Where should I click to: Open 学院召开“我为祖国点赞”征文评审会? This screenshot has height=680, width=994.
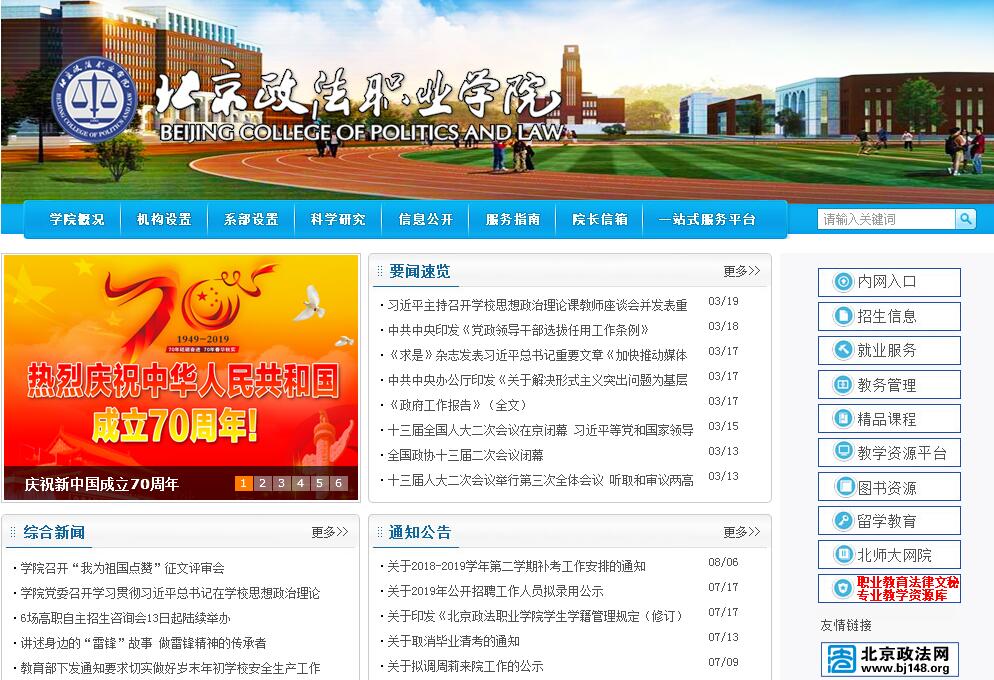122,568
